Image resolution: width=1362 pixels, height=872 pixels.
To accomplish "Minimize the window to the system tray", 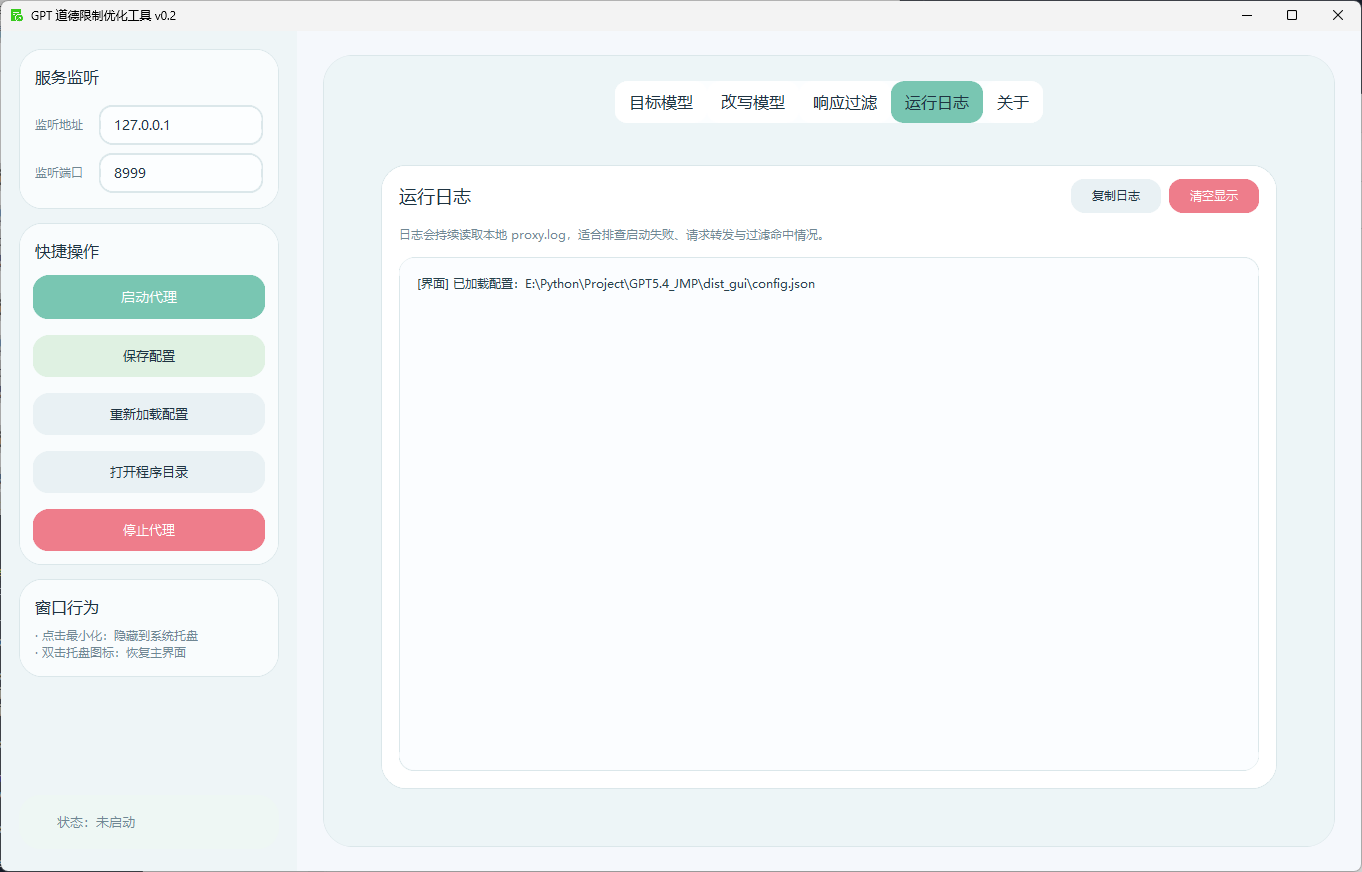I will [x=1247, y=15].
